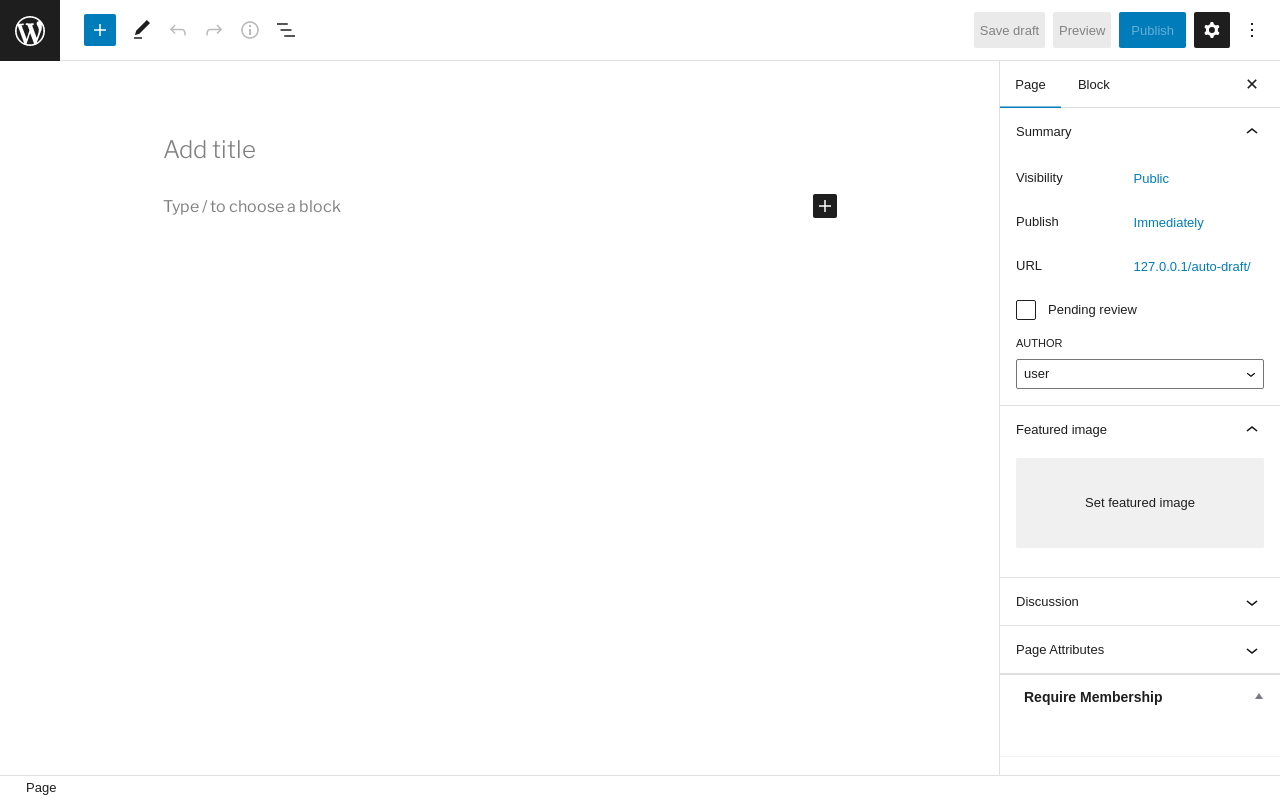This screenshot has height=800, width=1280.
Task: Toggle the block inserter plus button
Action: pos(100,30)
